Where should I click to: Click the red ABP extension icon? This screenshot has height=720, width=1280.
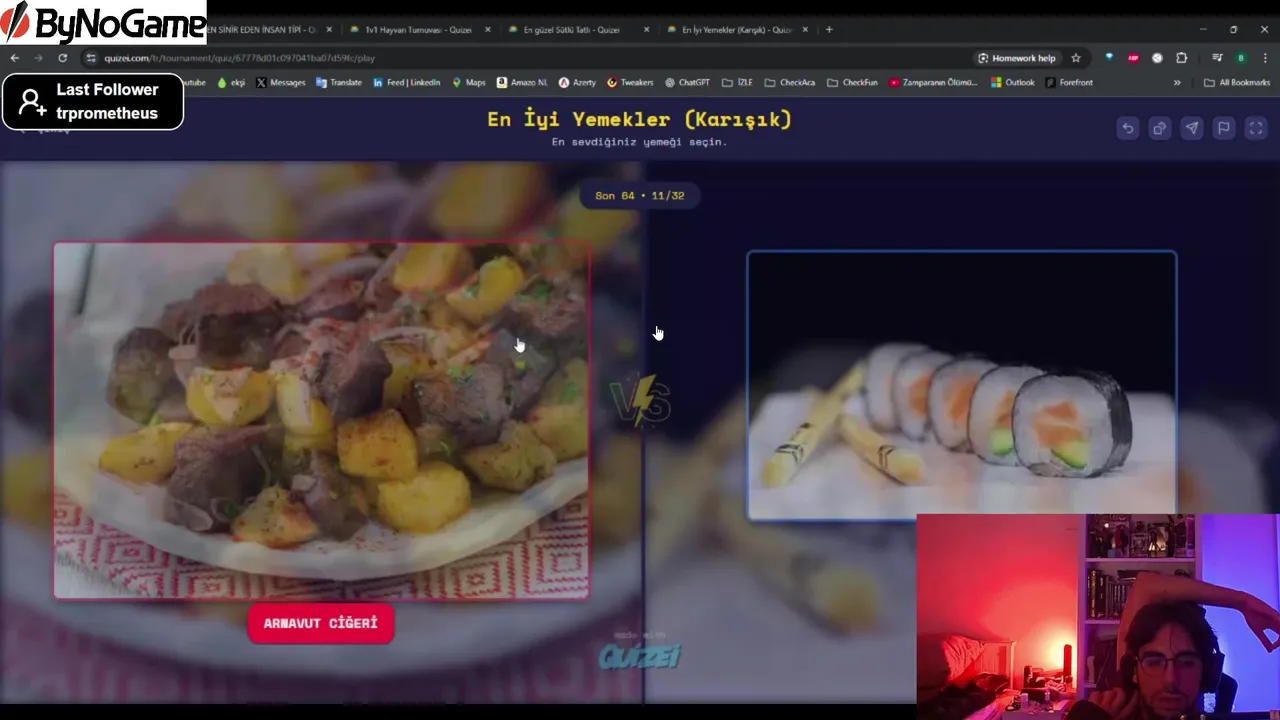(1133, 58)
